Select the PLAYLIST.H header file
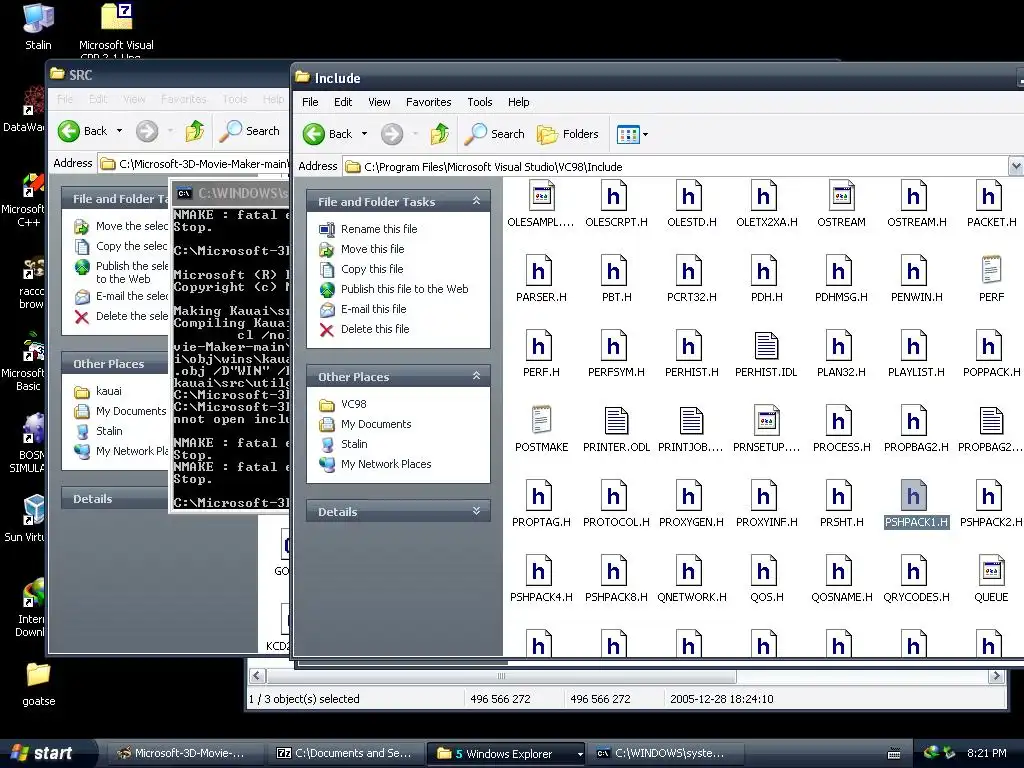Image resolution: width=1024 pixels, height=768 pixels. [916, 354]
